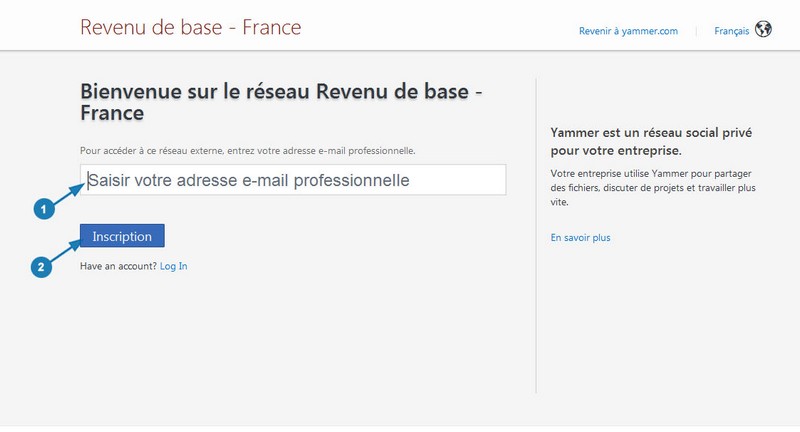Click the numbered circle marker 1
The width and height of the screenshot is (800, 432).
[44, 209]
